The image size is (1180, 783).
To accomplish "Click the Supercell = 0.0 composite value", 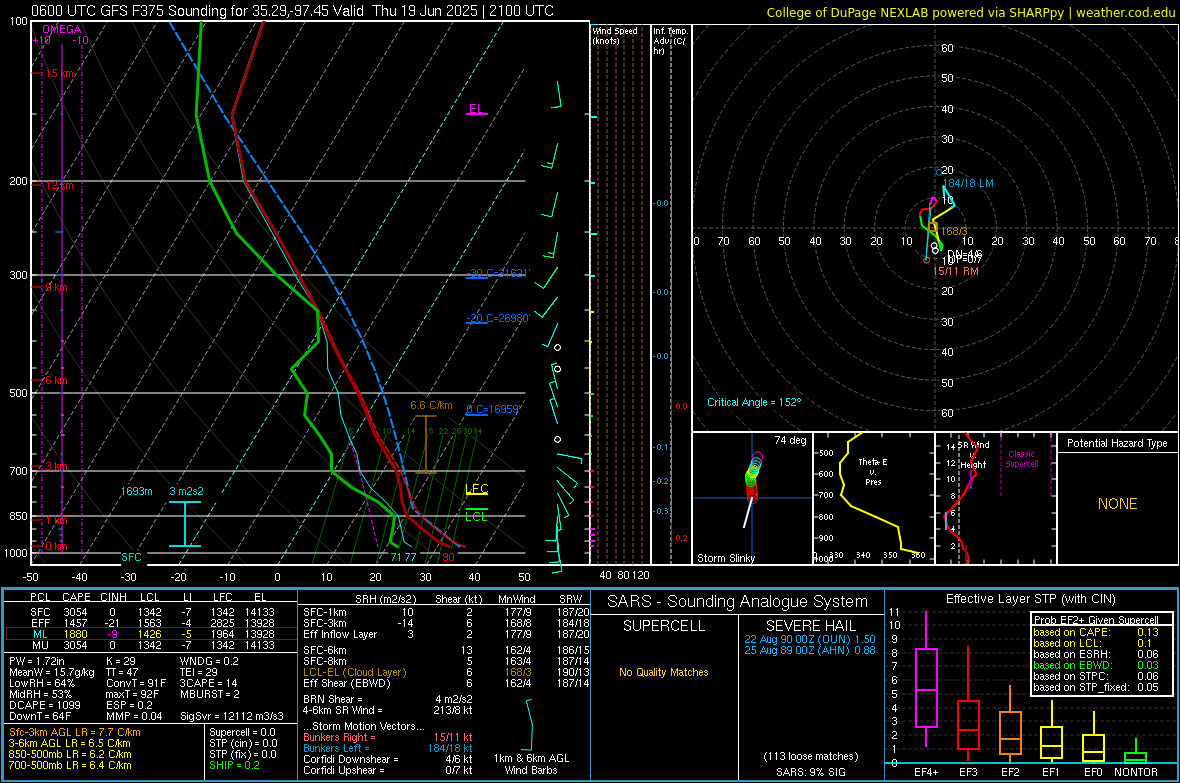I will pyautogui.click(x=242, y=732).
